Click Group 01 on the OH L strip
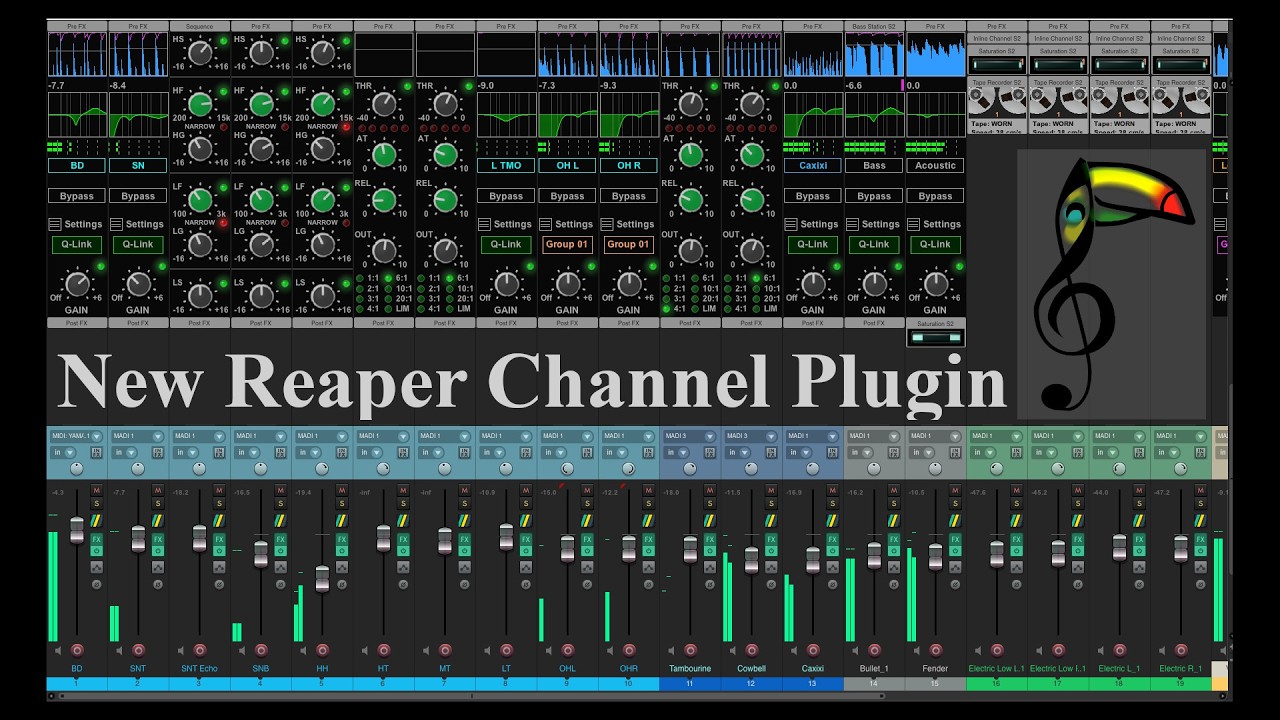This screenshot has width=1280, height=720. 567,244
